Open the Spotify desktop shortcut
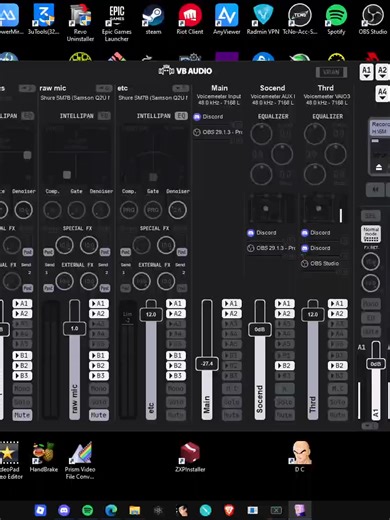 click(x=336, y=19)
